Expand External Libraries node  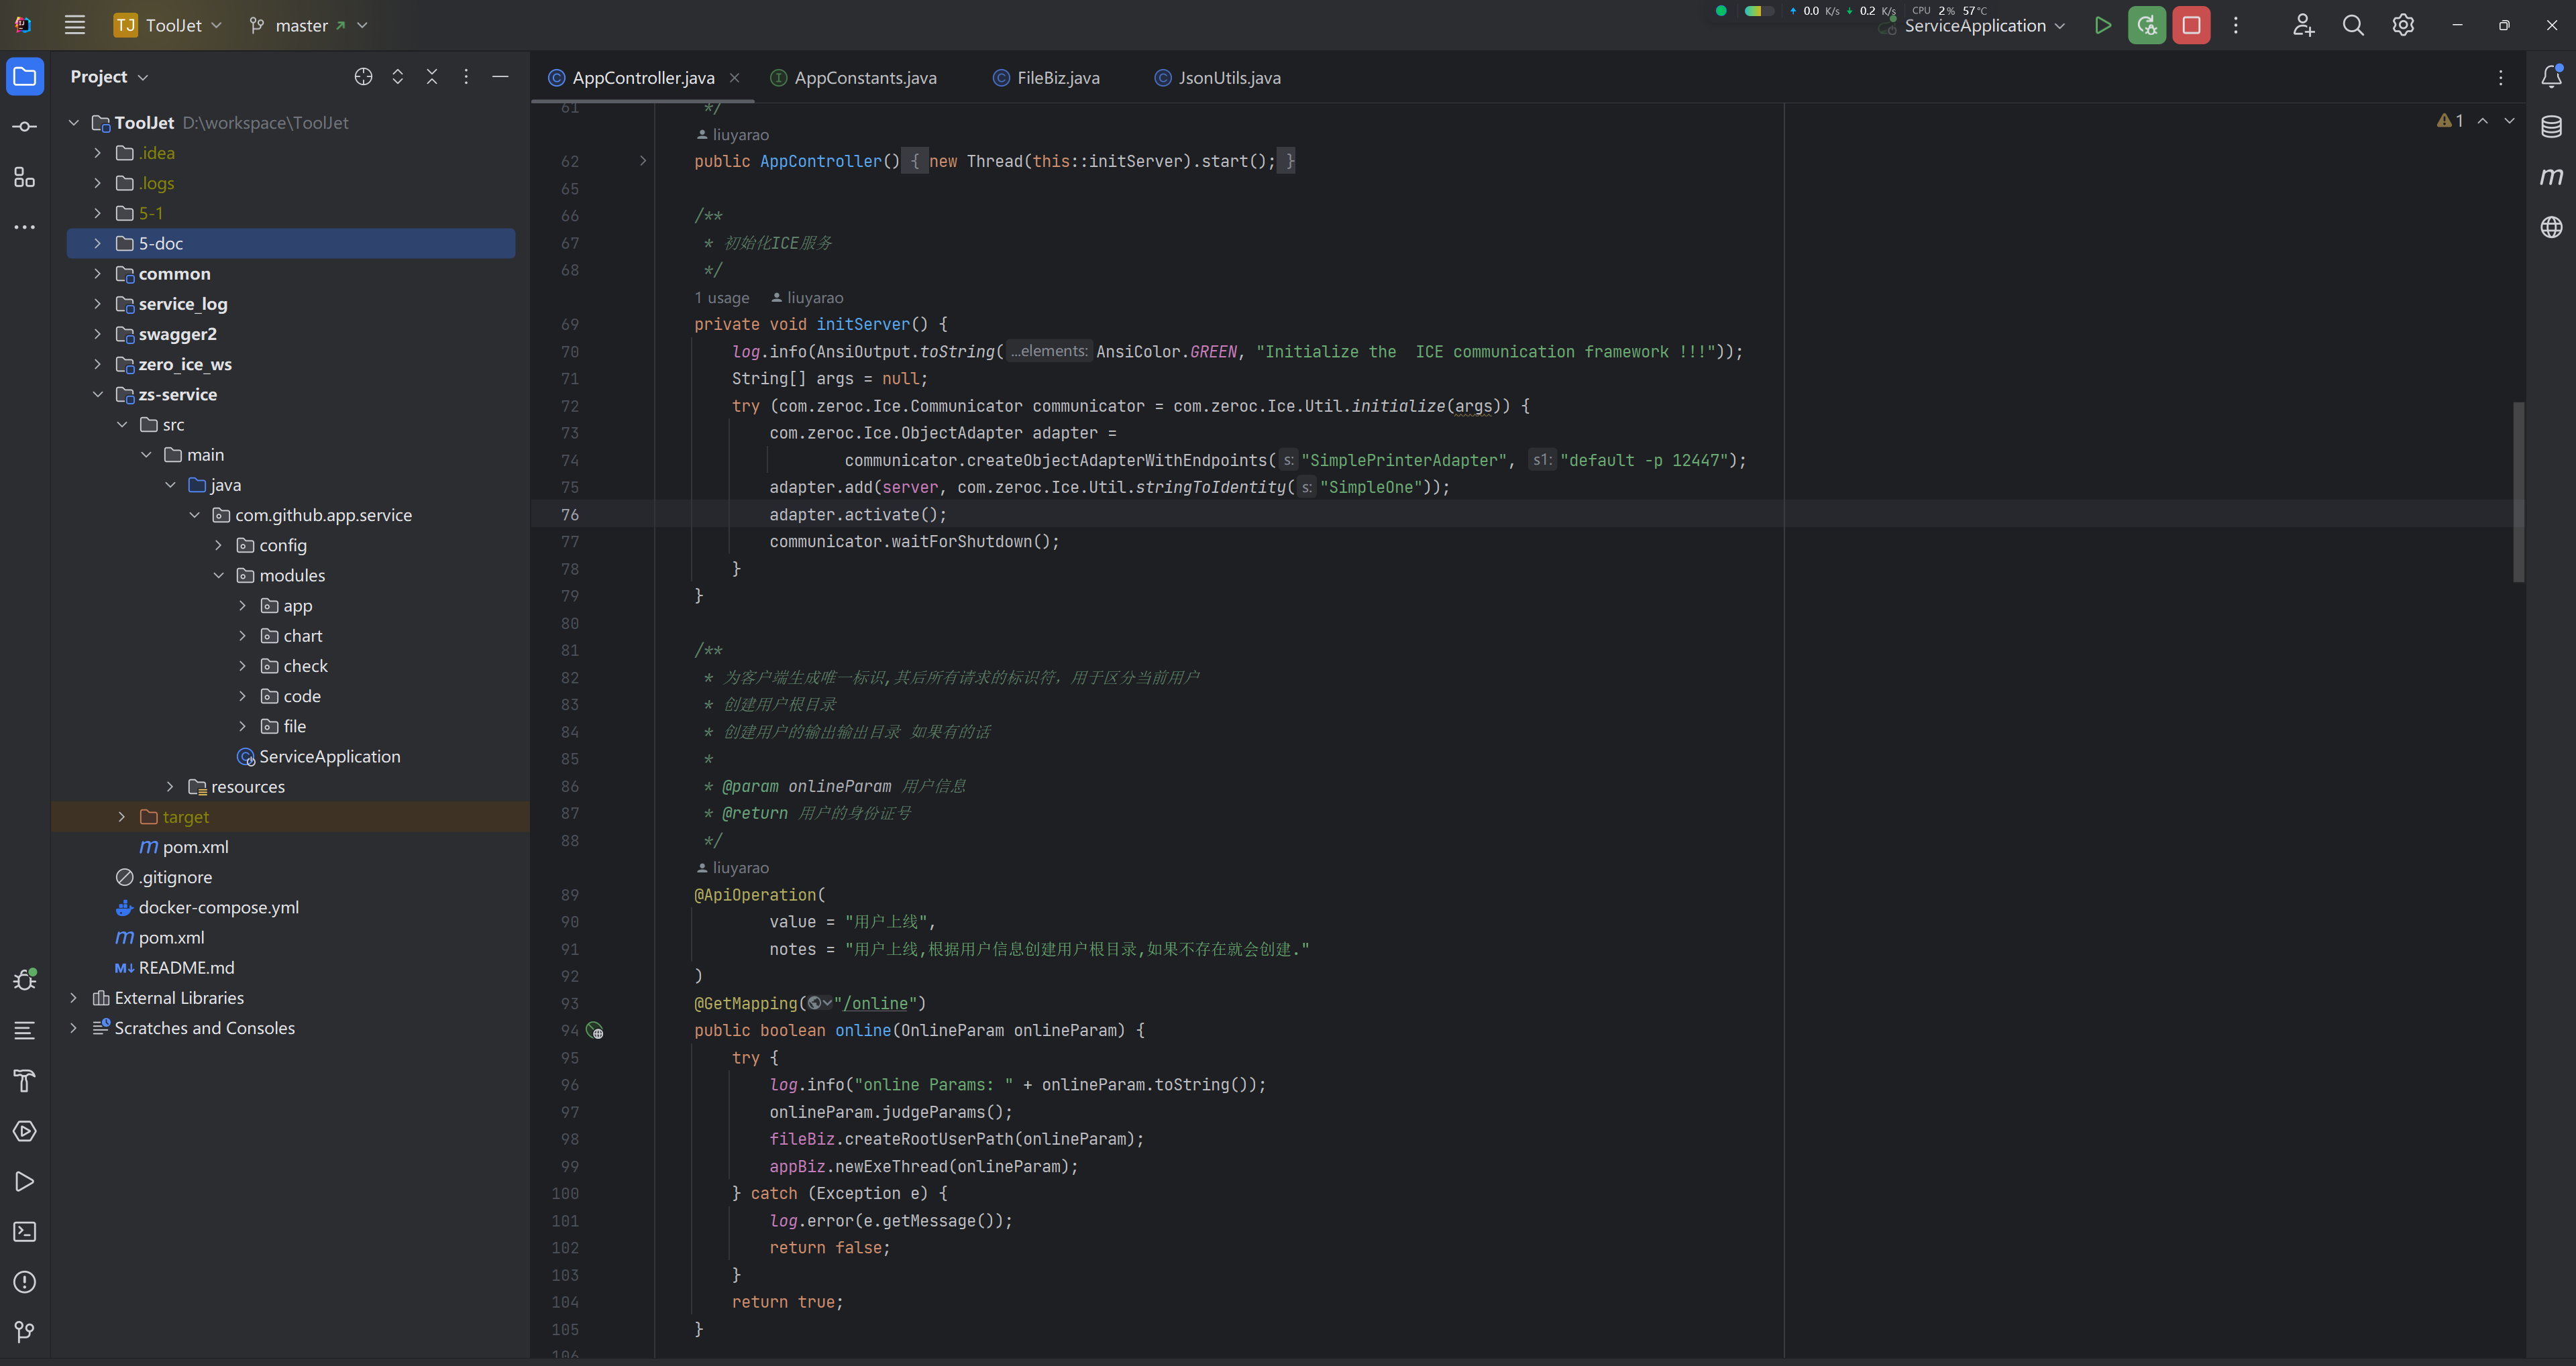(73, 998)
